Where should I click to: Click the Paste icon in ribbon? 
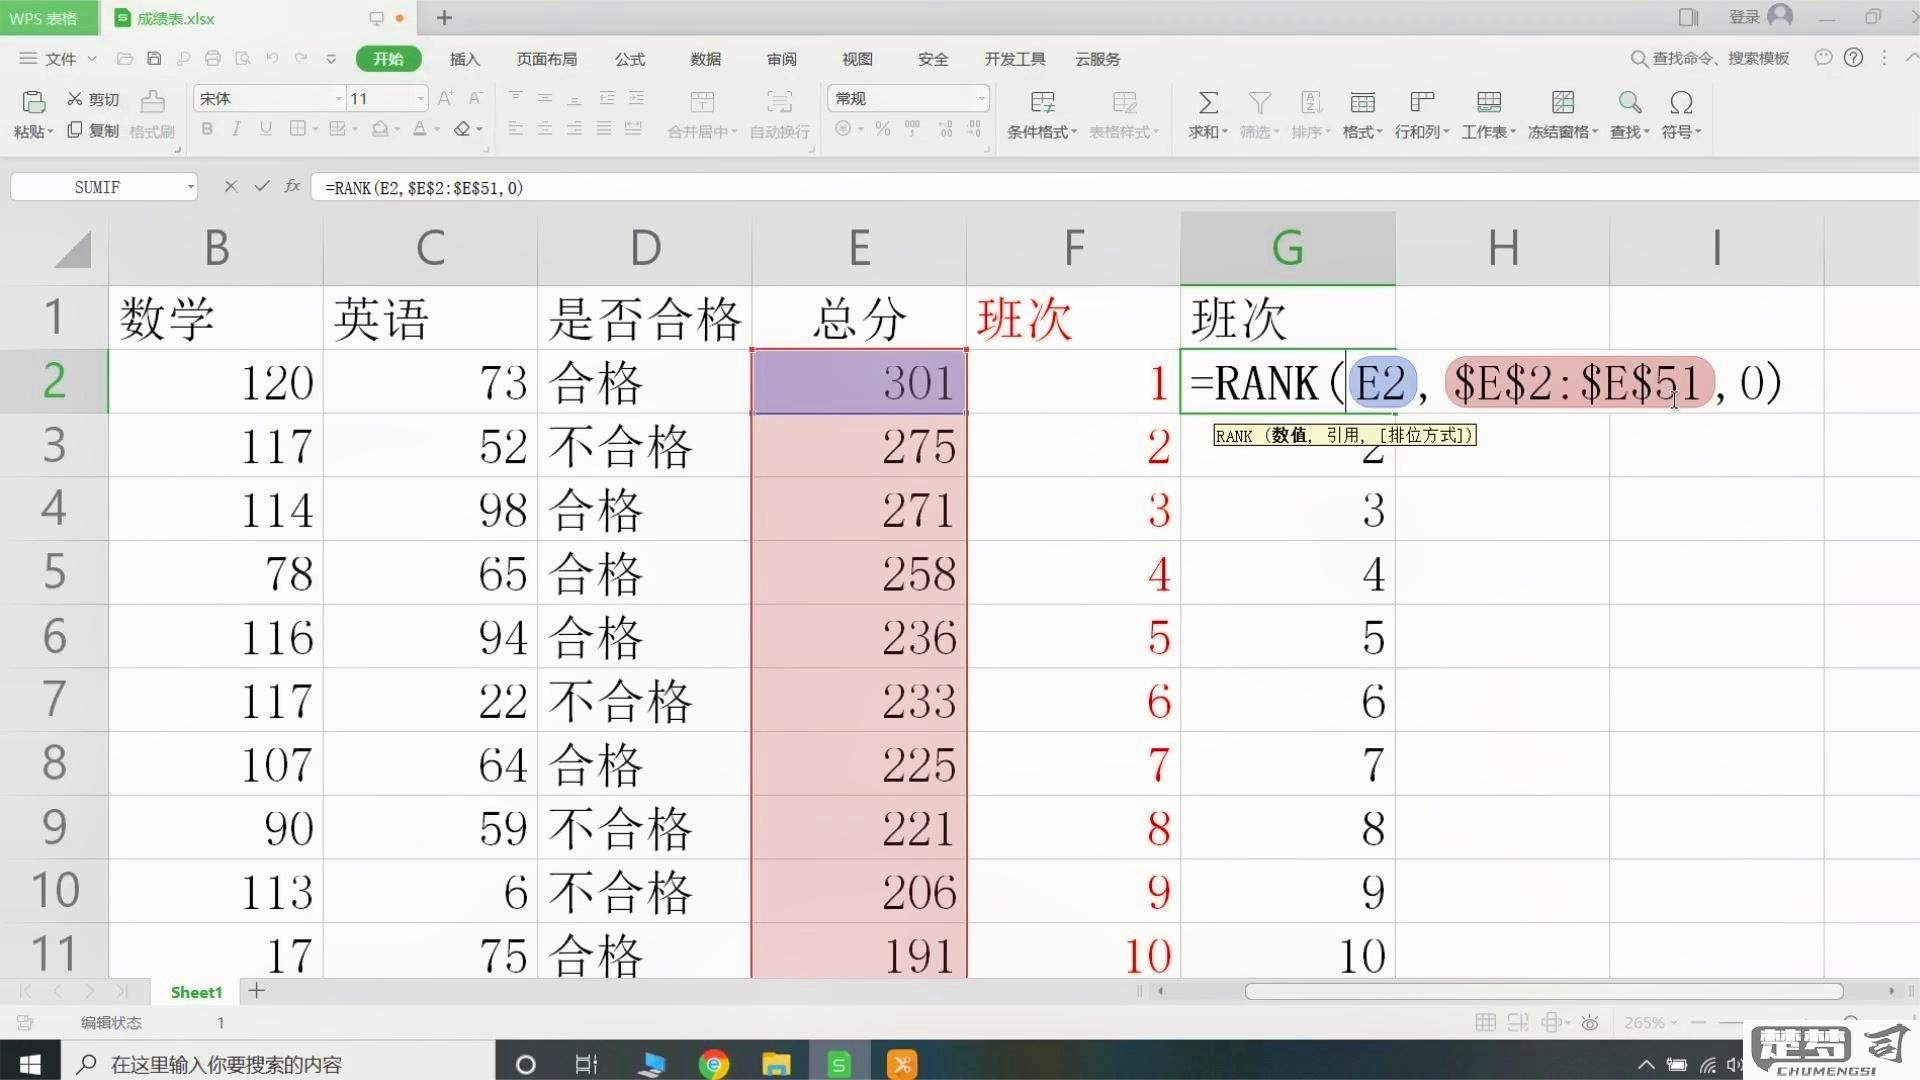click(33, 102)
